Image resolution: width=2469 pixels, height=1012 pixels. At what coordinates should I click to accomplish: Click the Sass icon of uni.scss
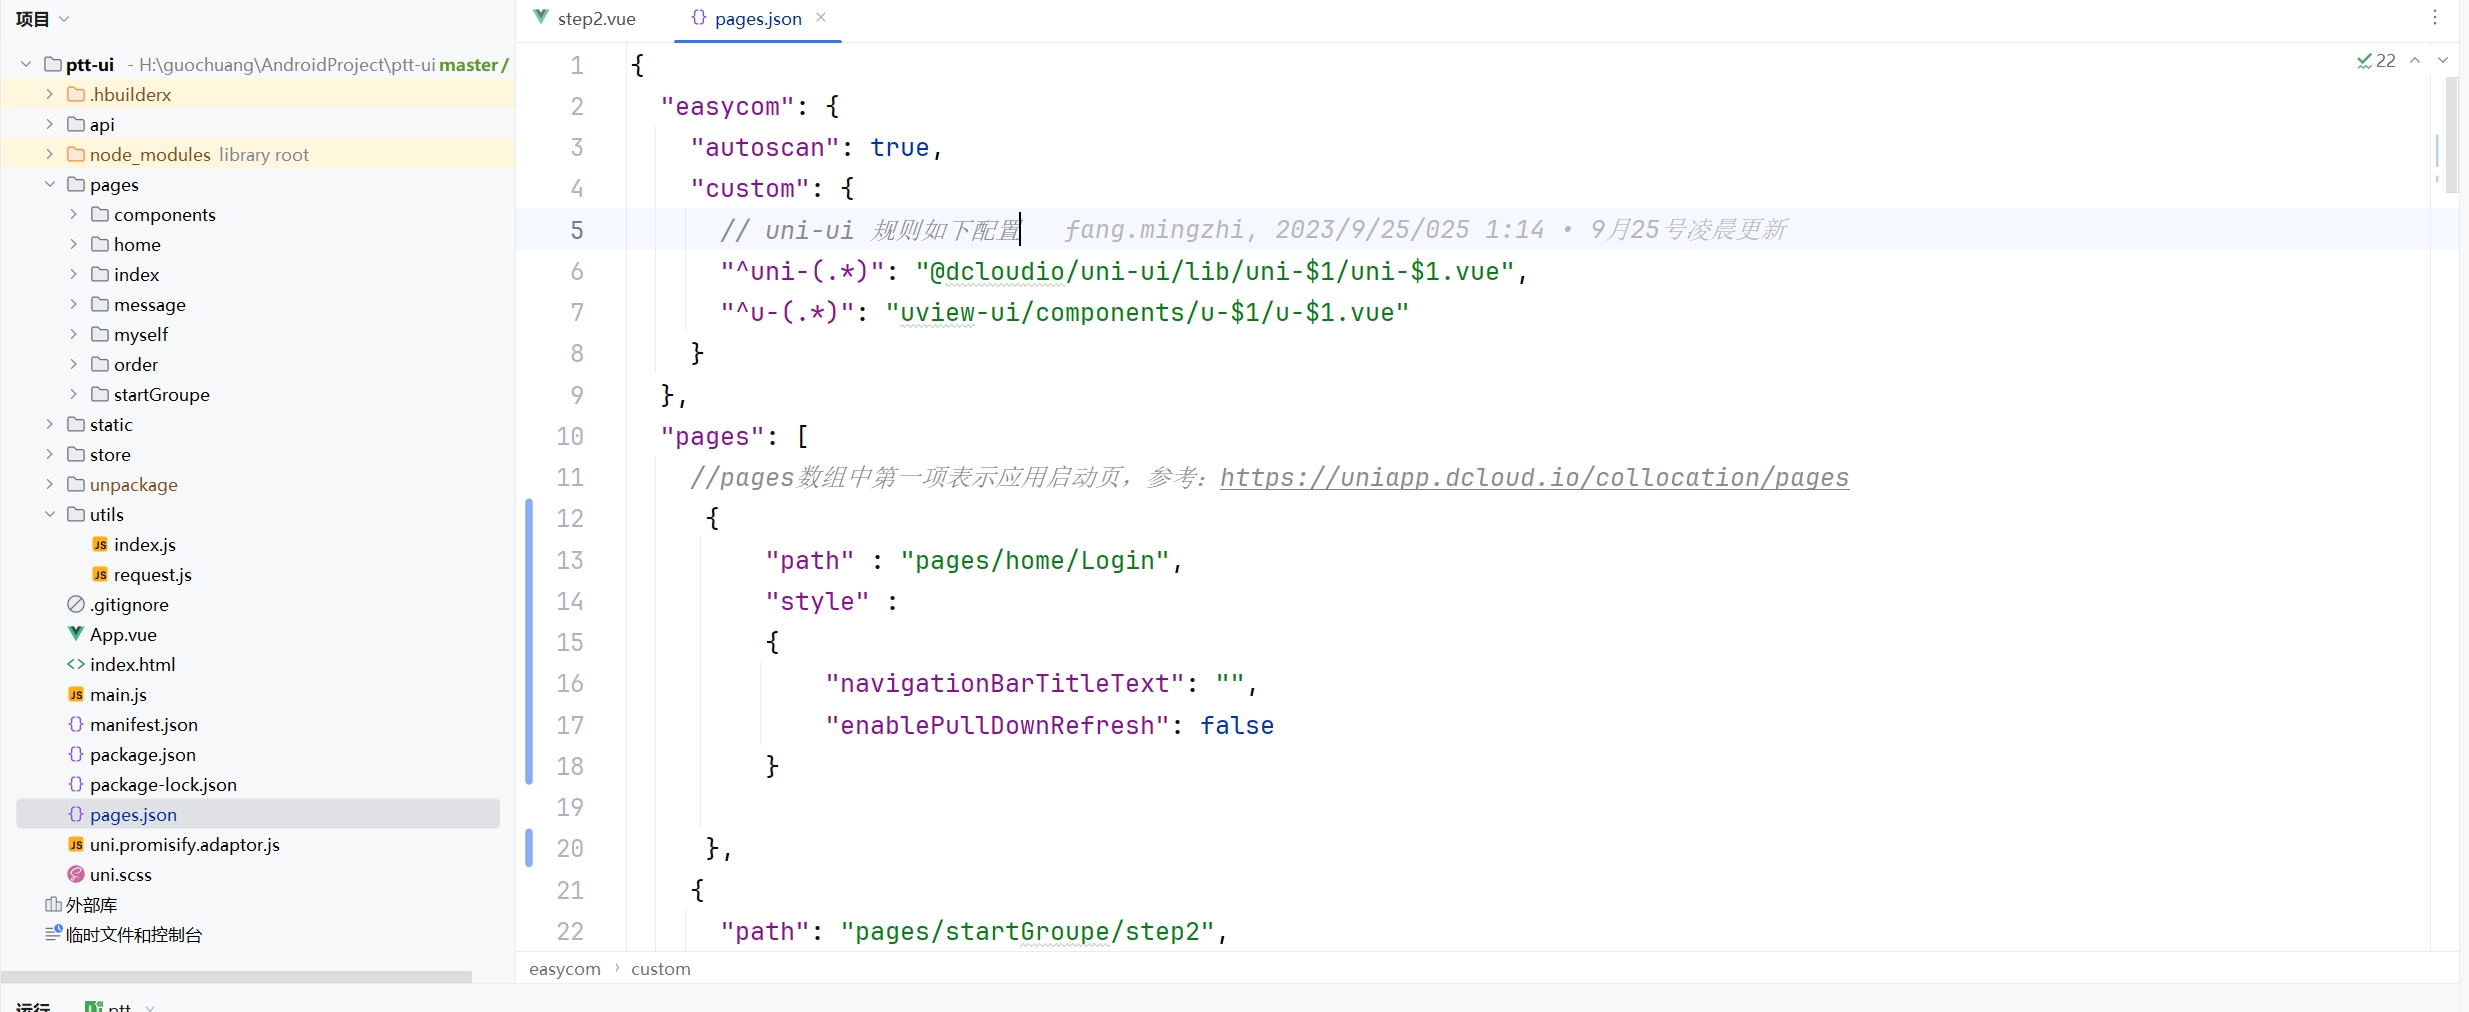pyautogui.click(x=76, y=874)
